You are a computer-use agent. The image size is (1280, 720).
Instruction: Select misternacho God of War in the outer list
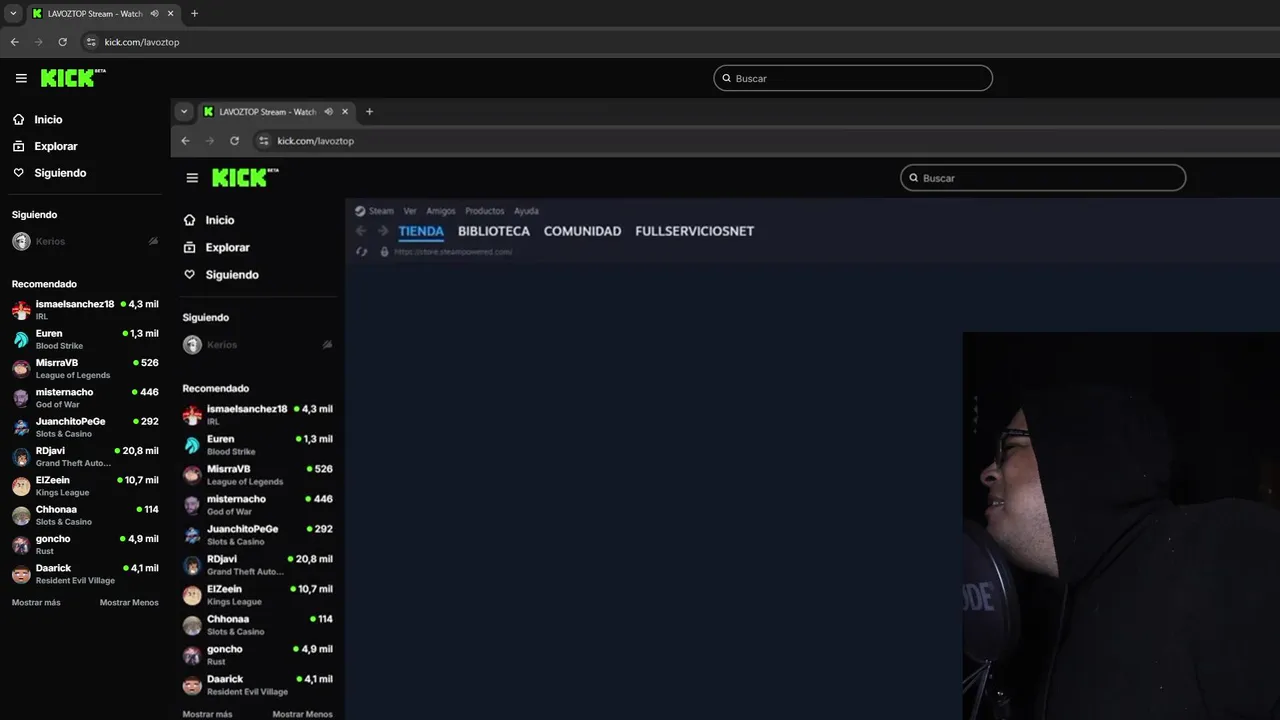(x=85, y=397)
